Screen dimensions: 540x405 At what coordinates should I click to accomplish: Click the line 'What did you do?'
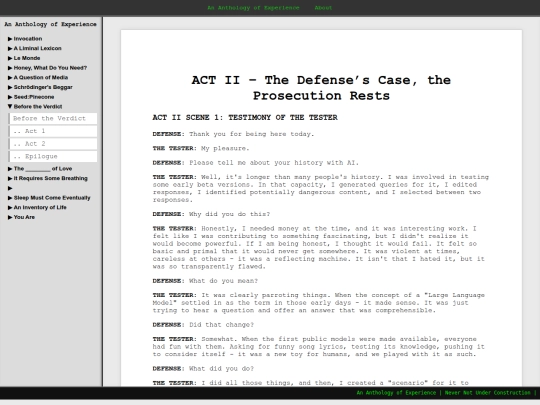click(221, 368)
